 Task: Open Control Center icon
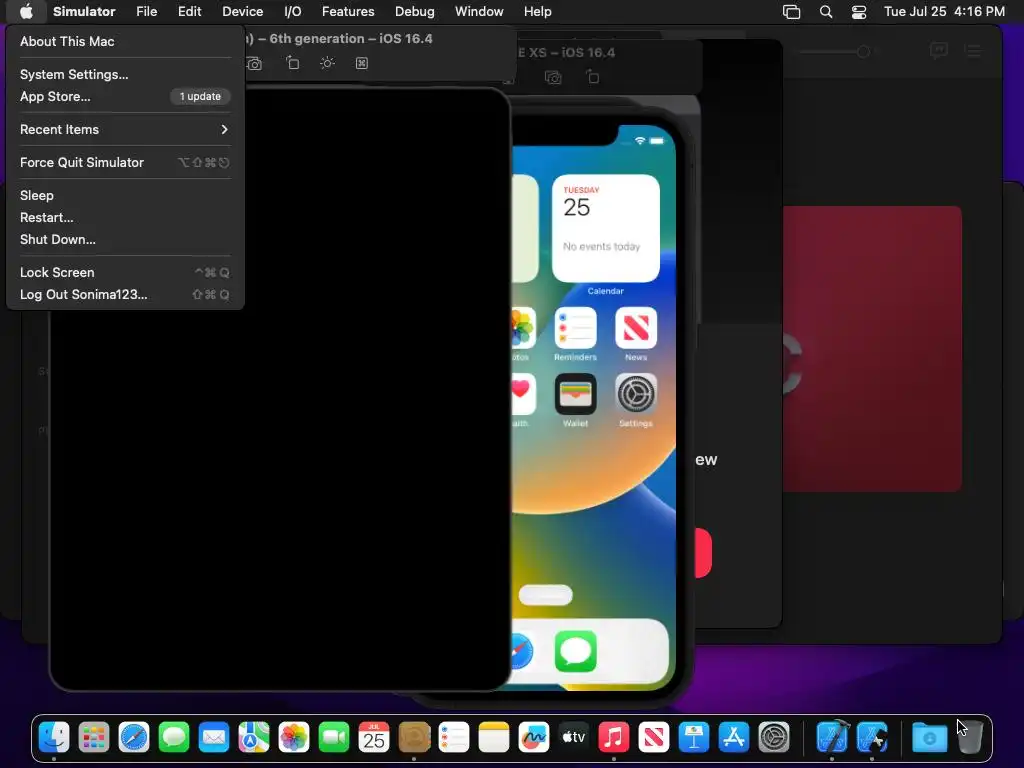coord(859,12)
